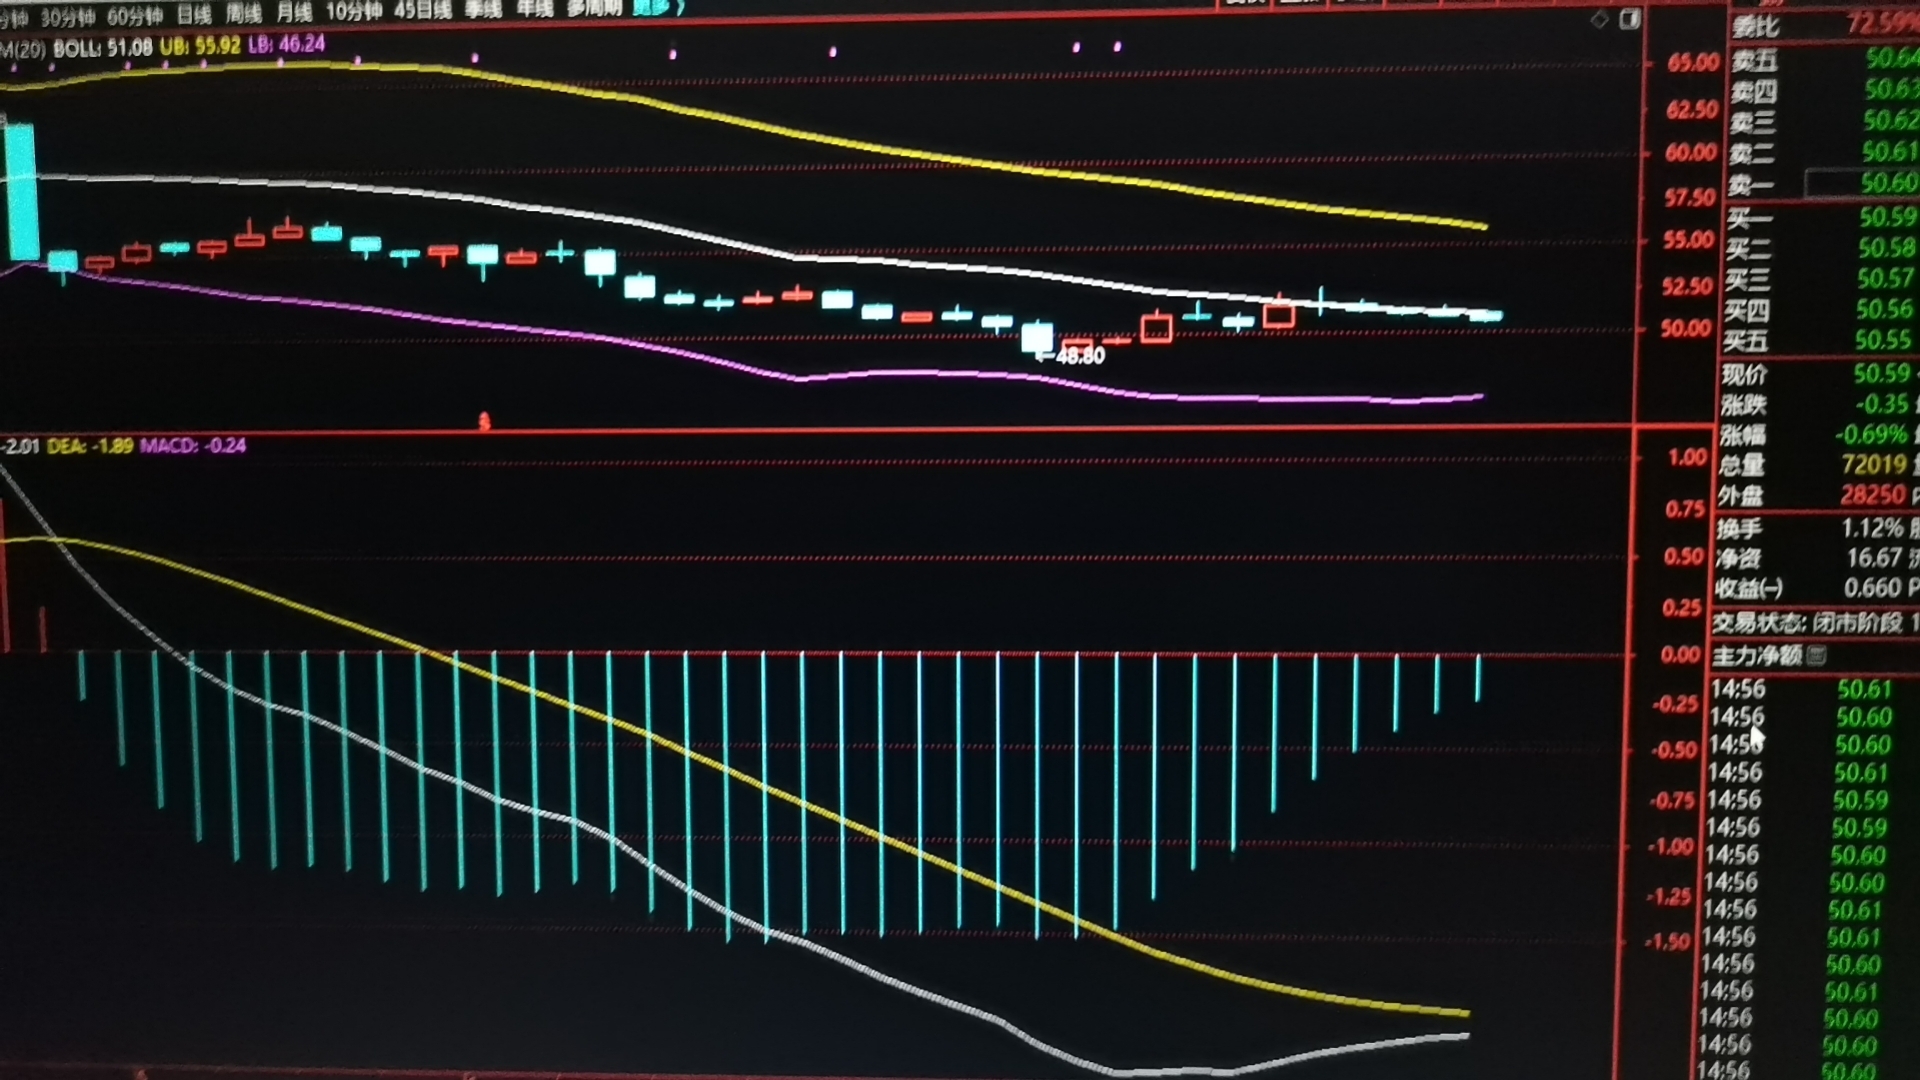The height and width of the screenshot is (1080, 1920).
Task: Click the 委比 ratio label
Action: click(1755, 27)
